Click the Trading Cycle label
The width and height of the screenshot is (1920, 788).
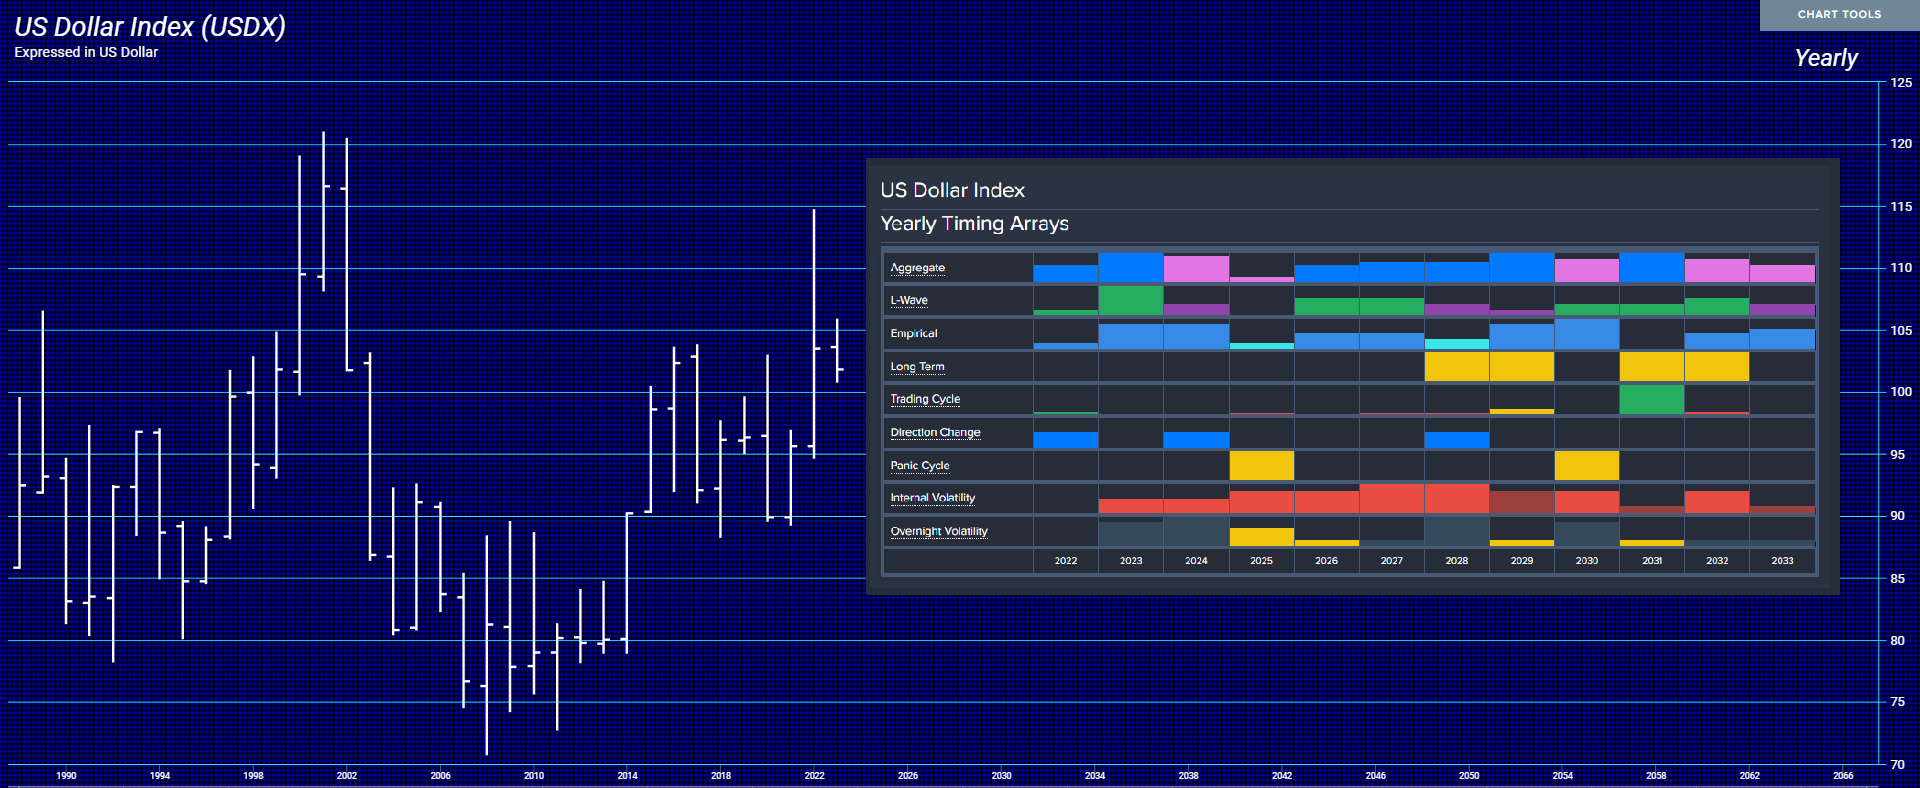click(925, 399)
